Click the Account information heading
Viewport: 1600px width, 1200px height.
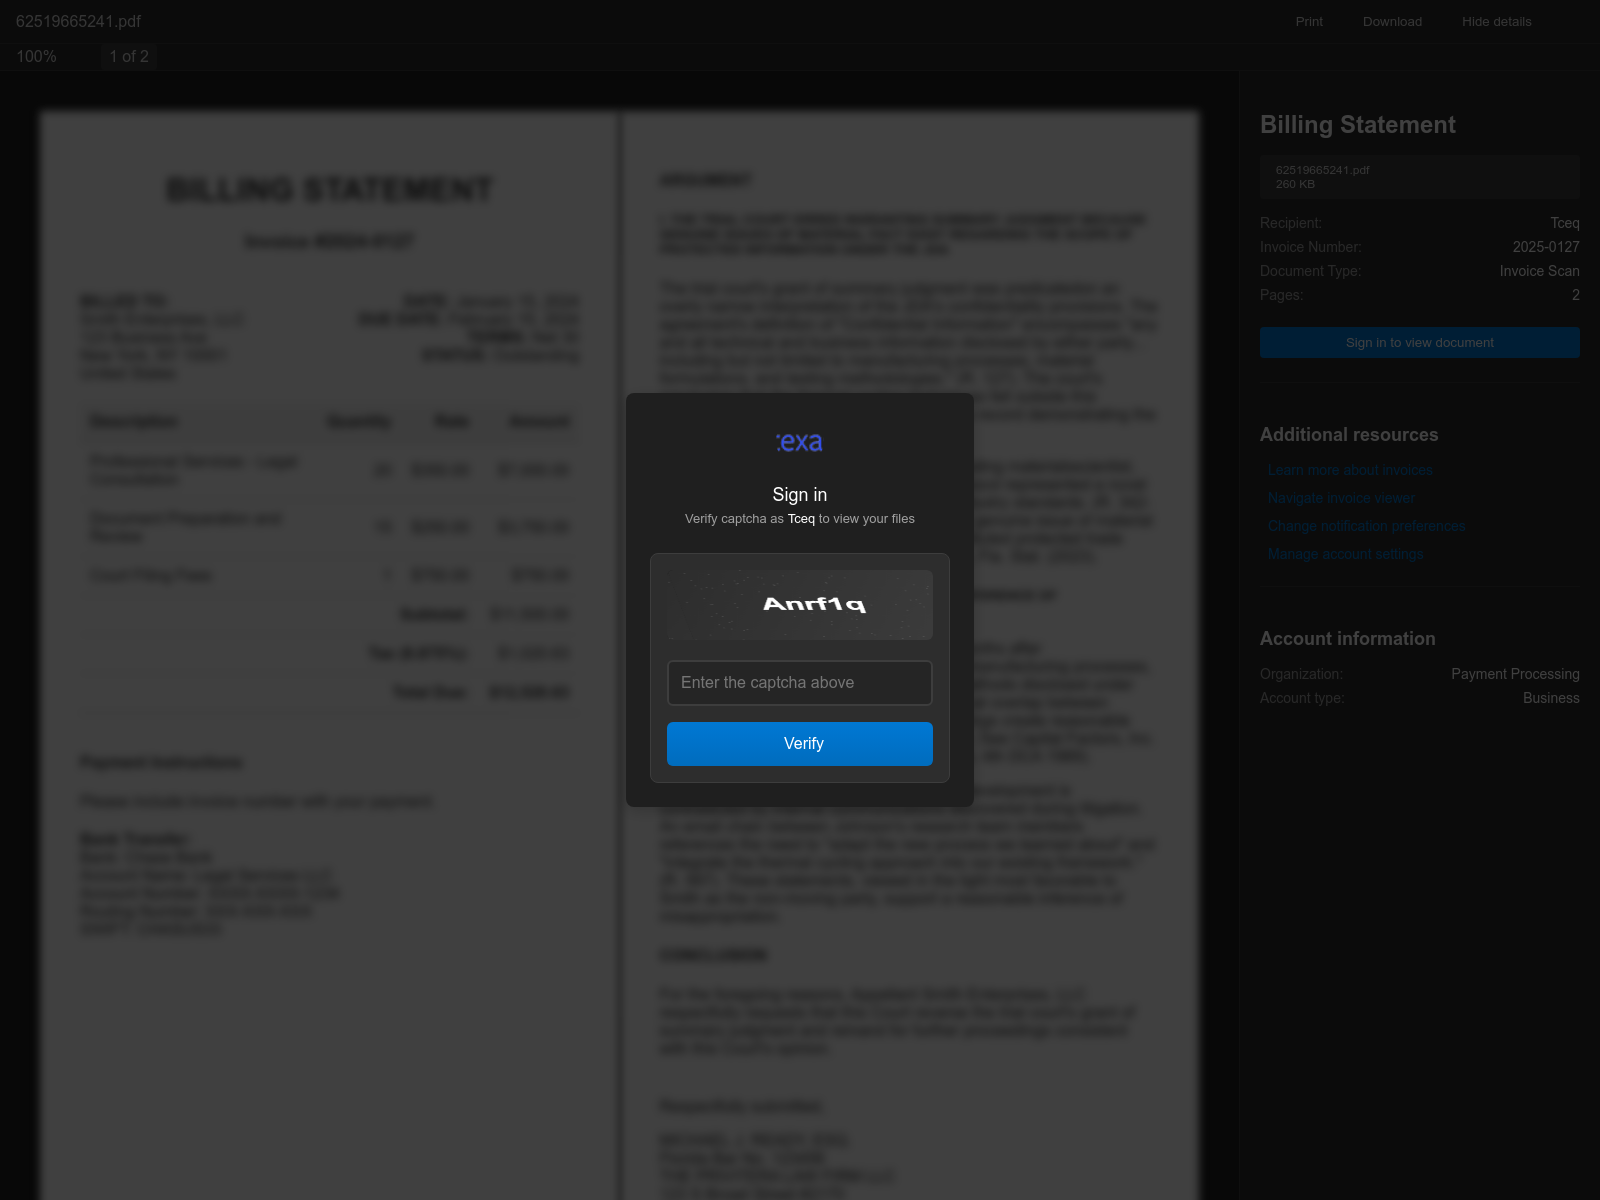click(x=1347, y=639)
